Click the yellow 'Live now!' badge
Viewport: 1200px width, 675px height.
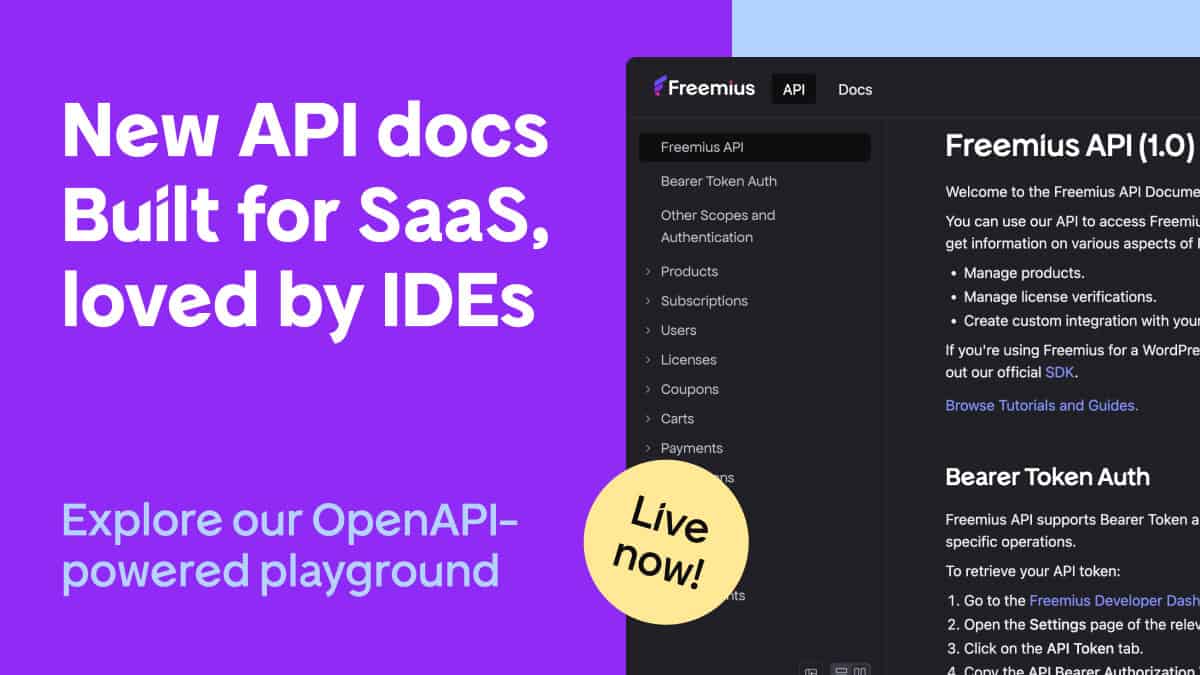(x=666, y=543)
